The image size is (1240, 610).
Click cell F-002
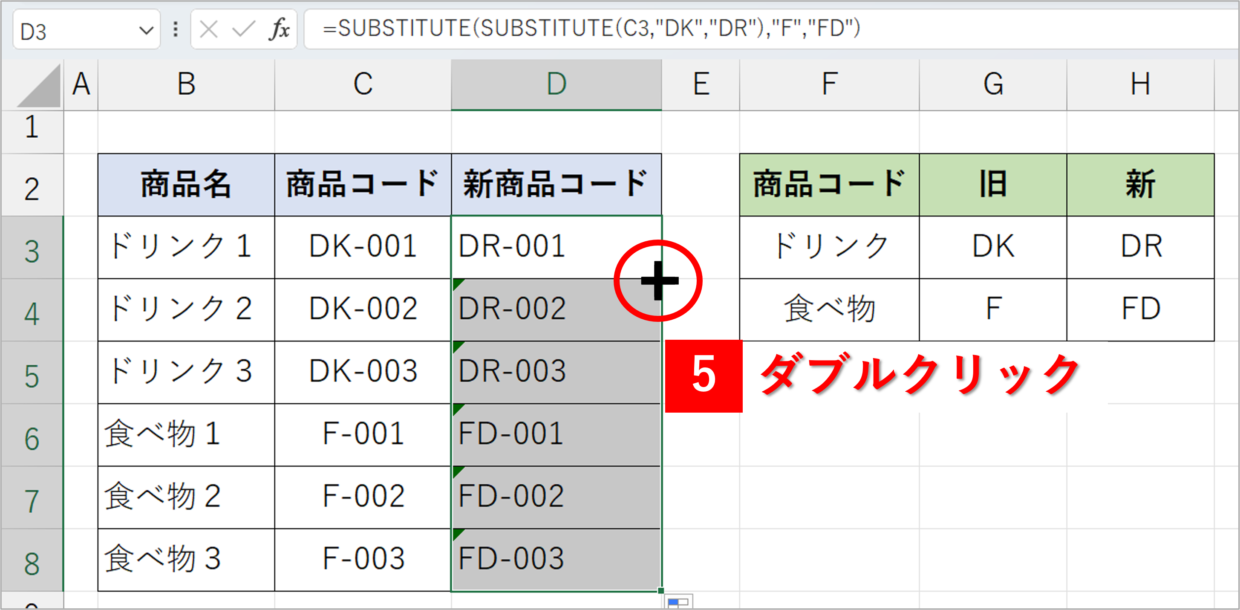363,498
